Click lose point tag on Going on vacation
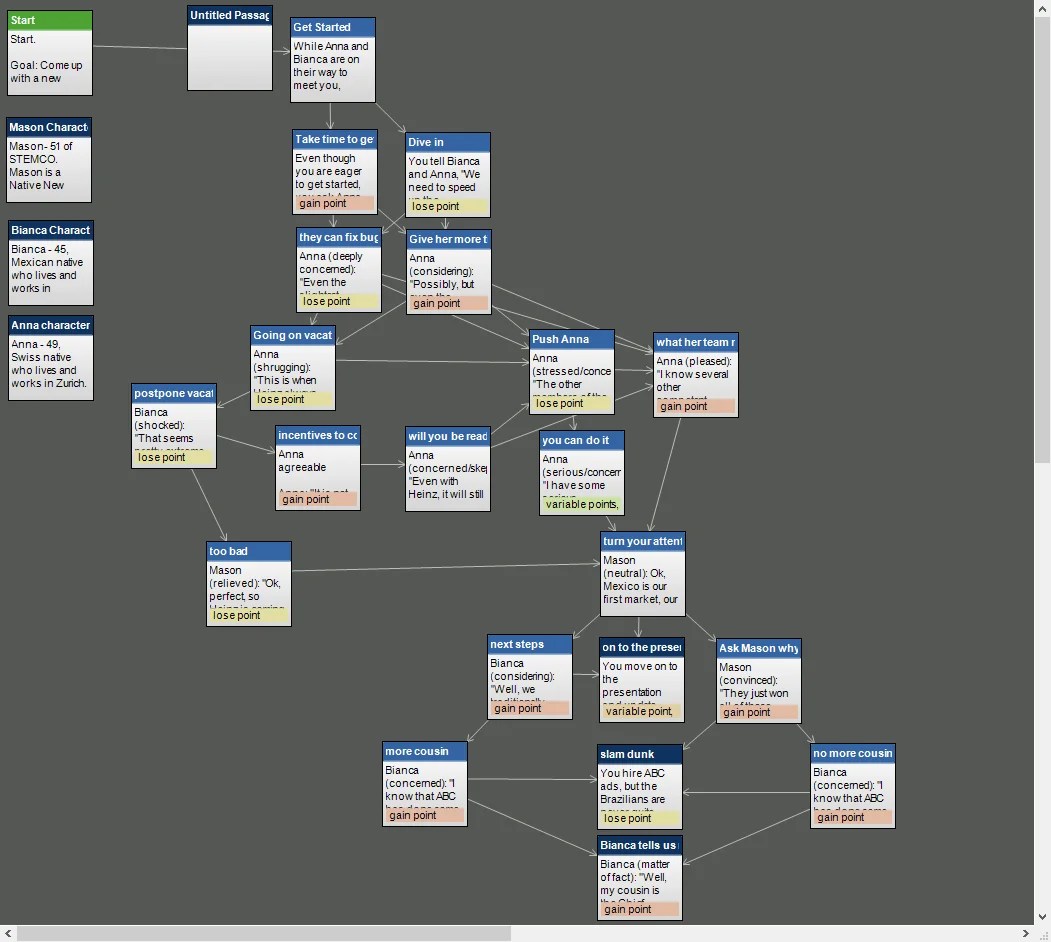Image resolution: width=1051 pixels, height=942 pixels. pos(293,399)
